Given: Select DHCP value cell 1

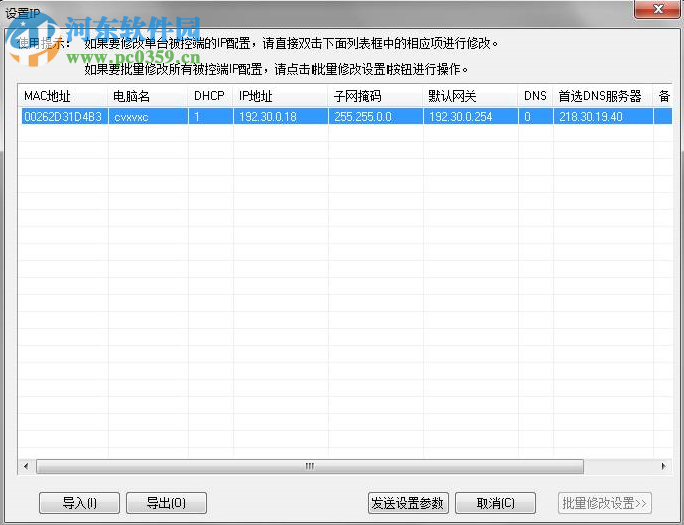Looking at the screenshot, I should coord(211,116).
